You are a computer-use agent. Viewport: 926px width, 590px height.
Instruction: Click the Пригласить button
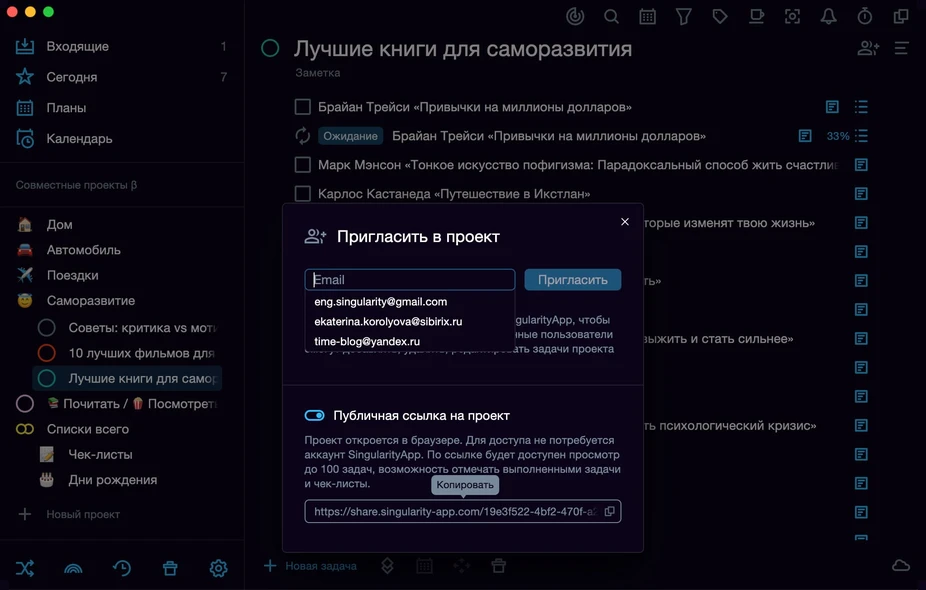point(573,280)
